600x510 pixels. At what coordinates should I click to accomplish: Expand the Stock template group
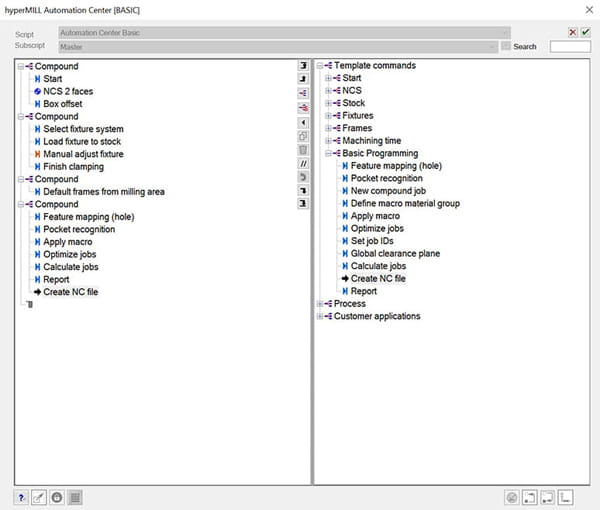pos(328,103)
